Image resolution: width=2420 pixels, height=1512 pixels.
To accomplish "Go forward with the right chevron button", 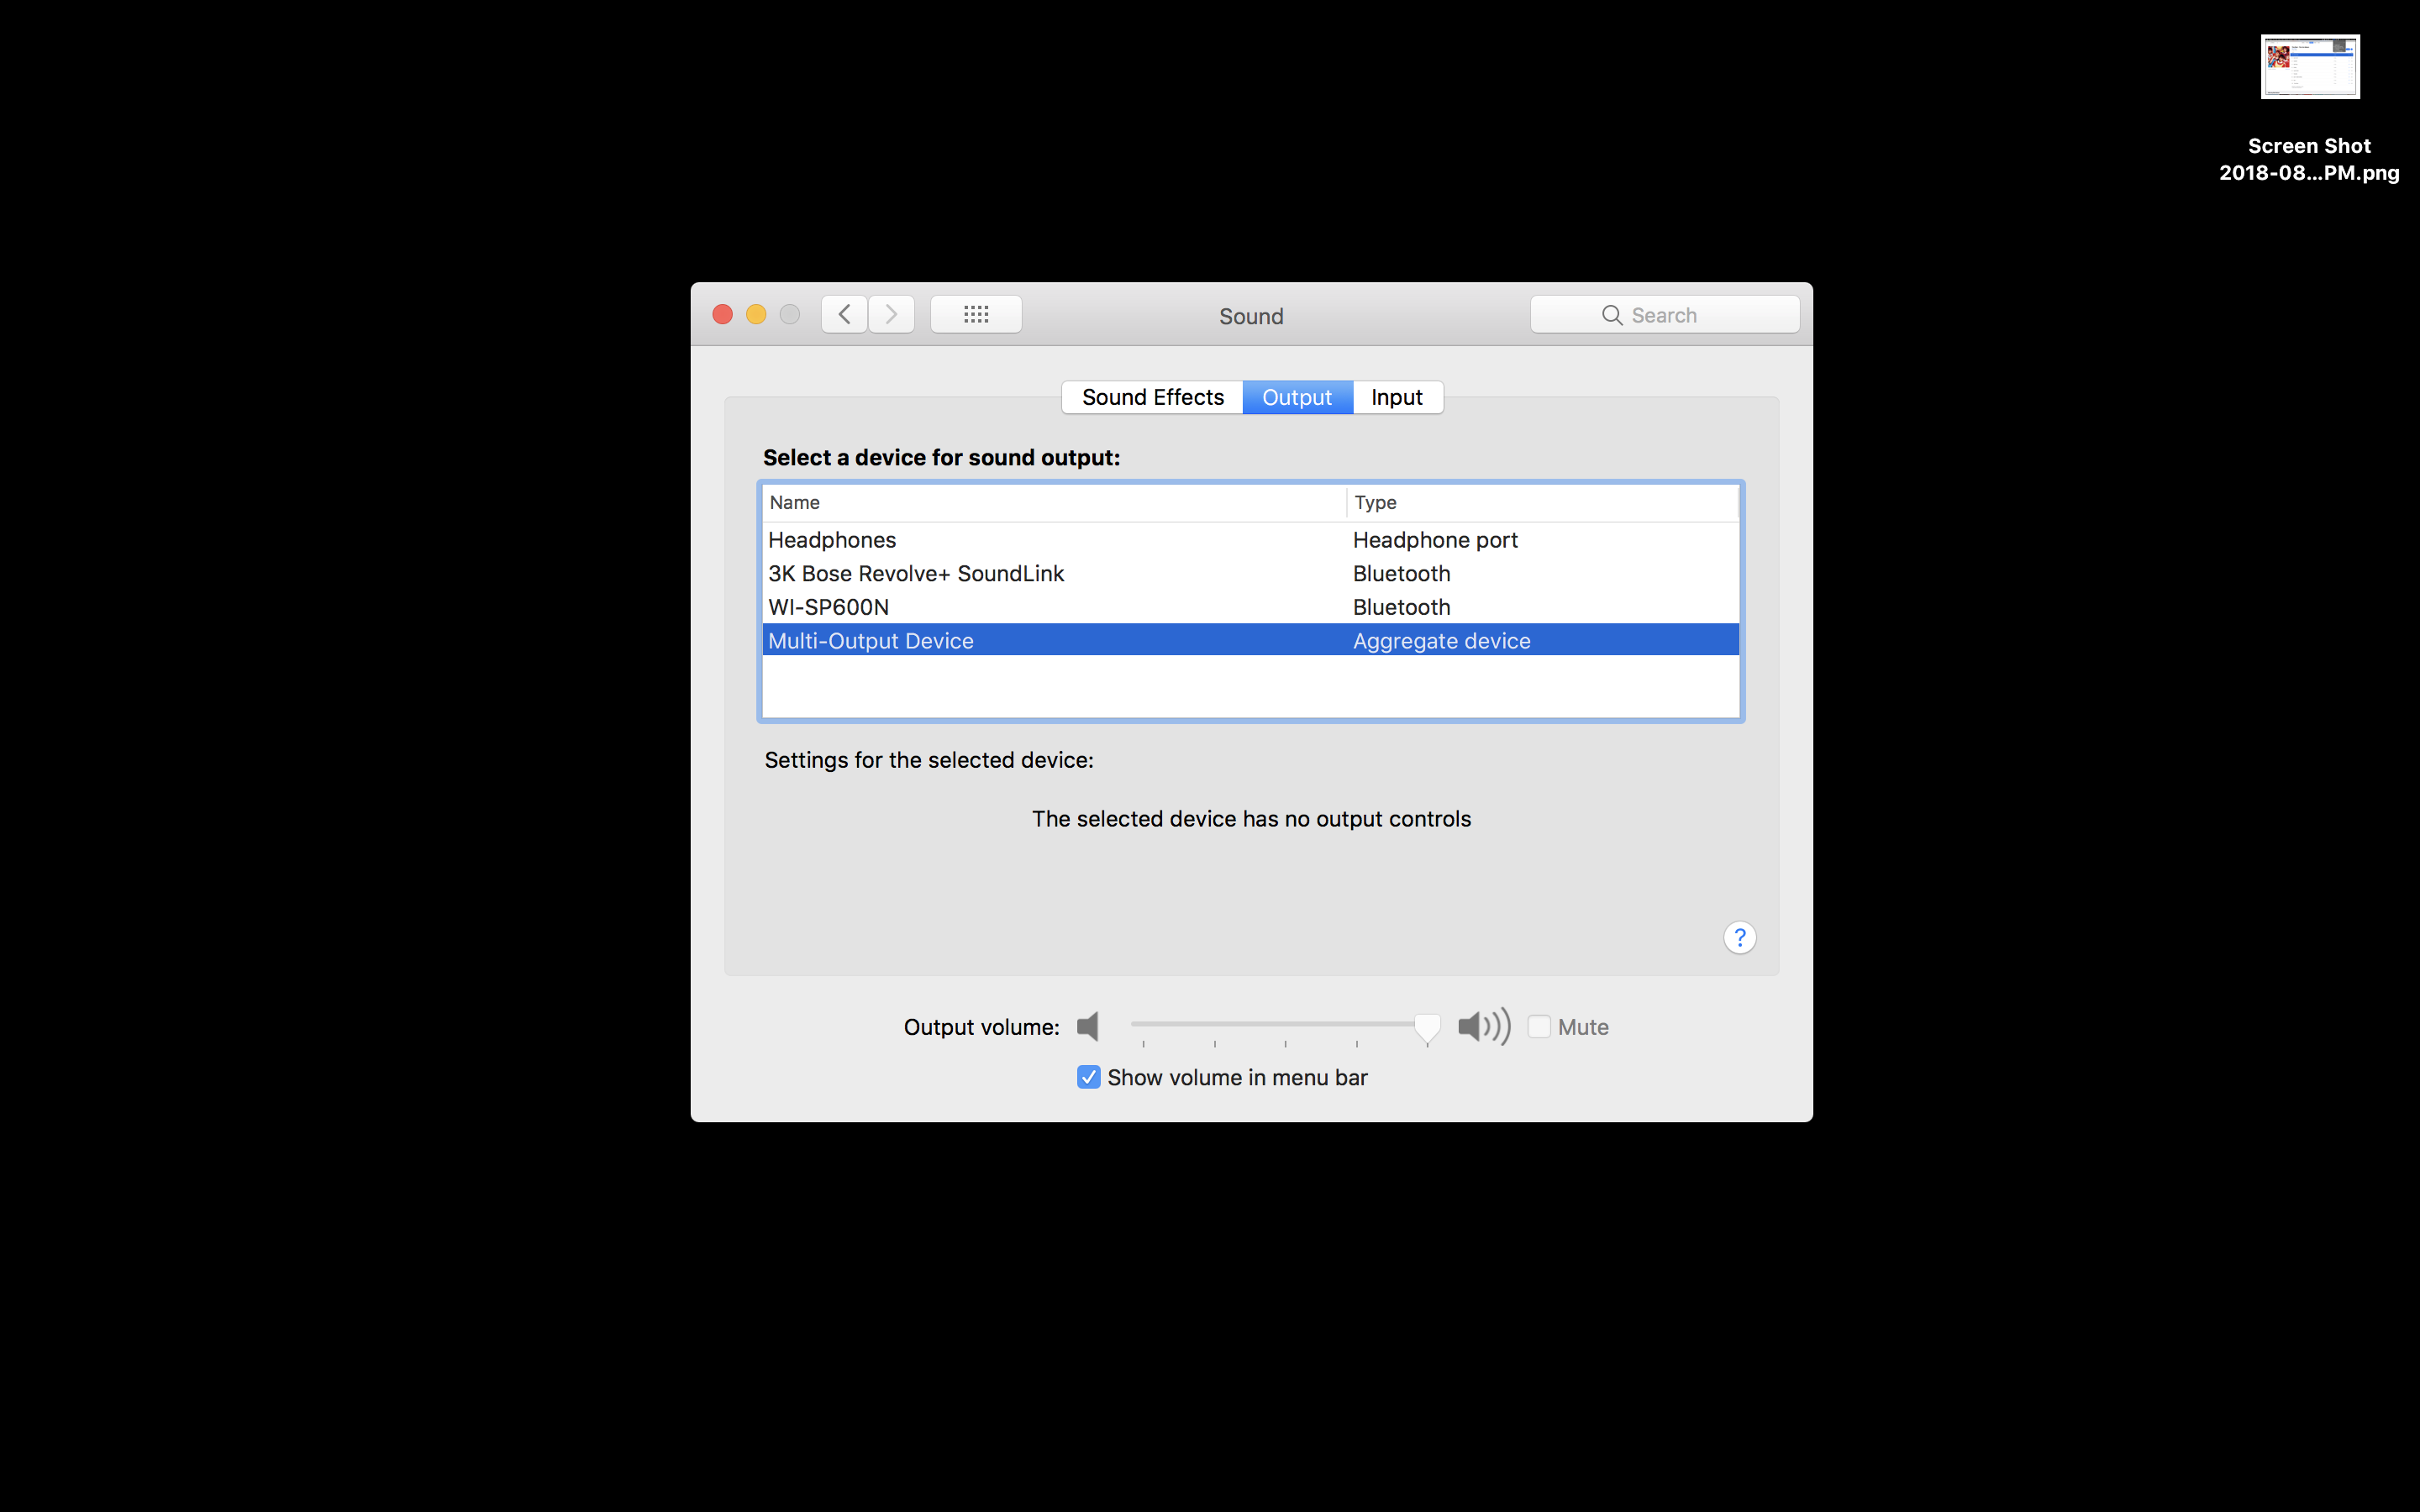I will coord(891,315).
